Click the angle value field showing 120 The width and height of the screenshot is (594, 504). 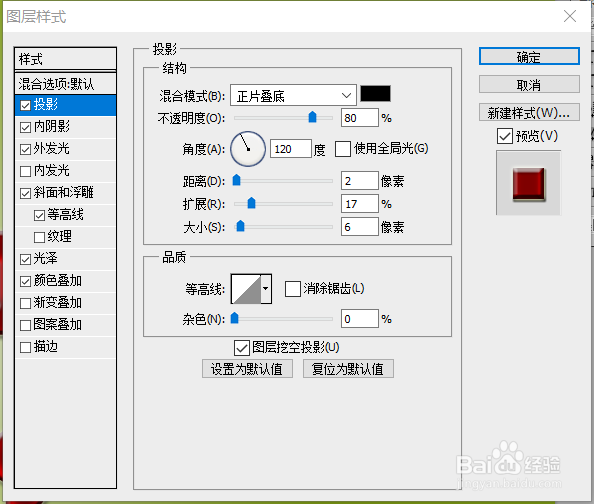point(291,149)
